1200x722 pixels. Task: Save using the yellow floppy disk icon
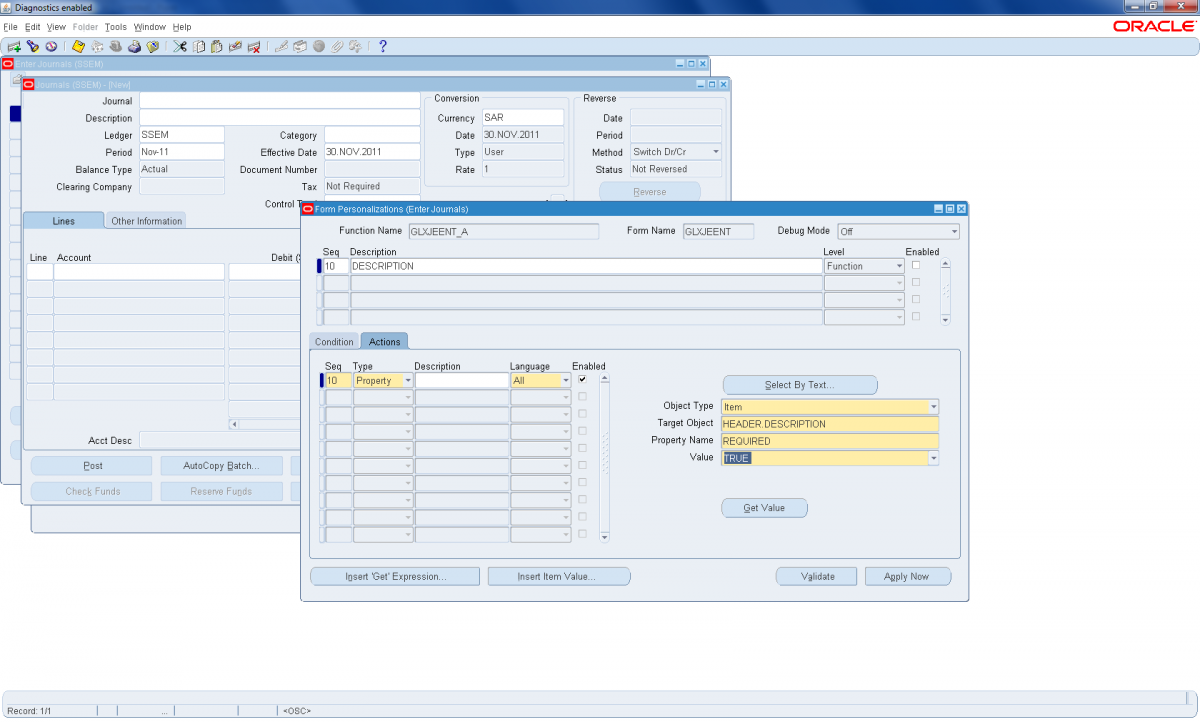click(x=78, y=46)
